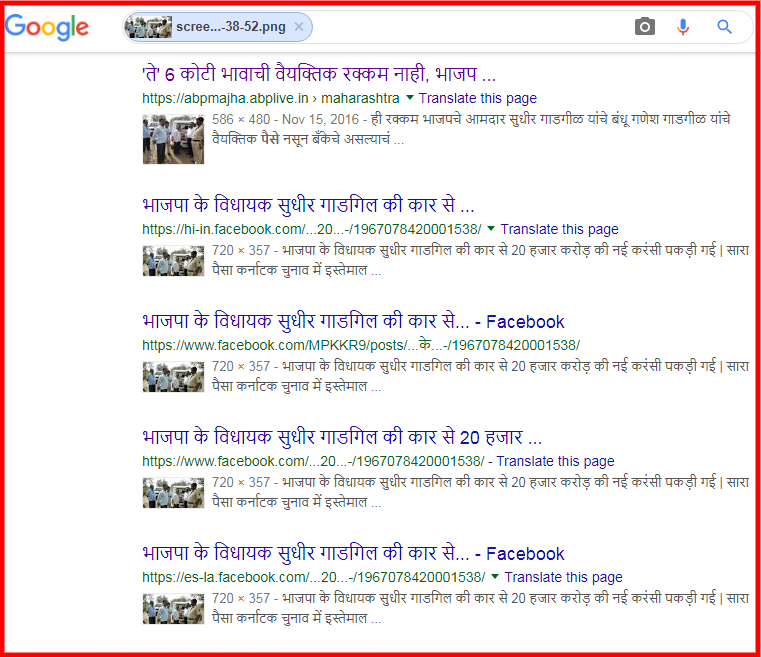761x657 pixels.
Task: Expand dropdown arrow beside hi-in.facebook.com URL
Action: pyautogui.click(x=491, y=228)
